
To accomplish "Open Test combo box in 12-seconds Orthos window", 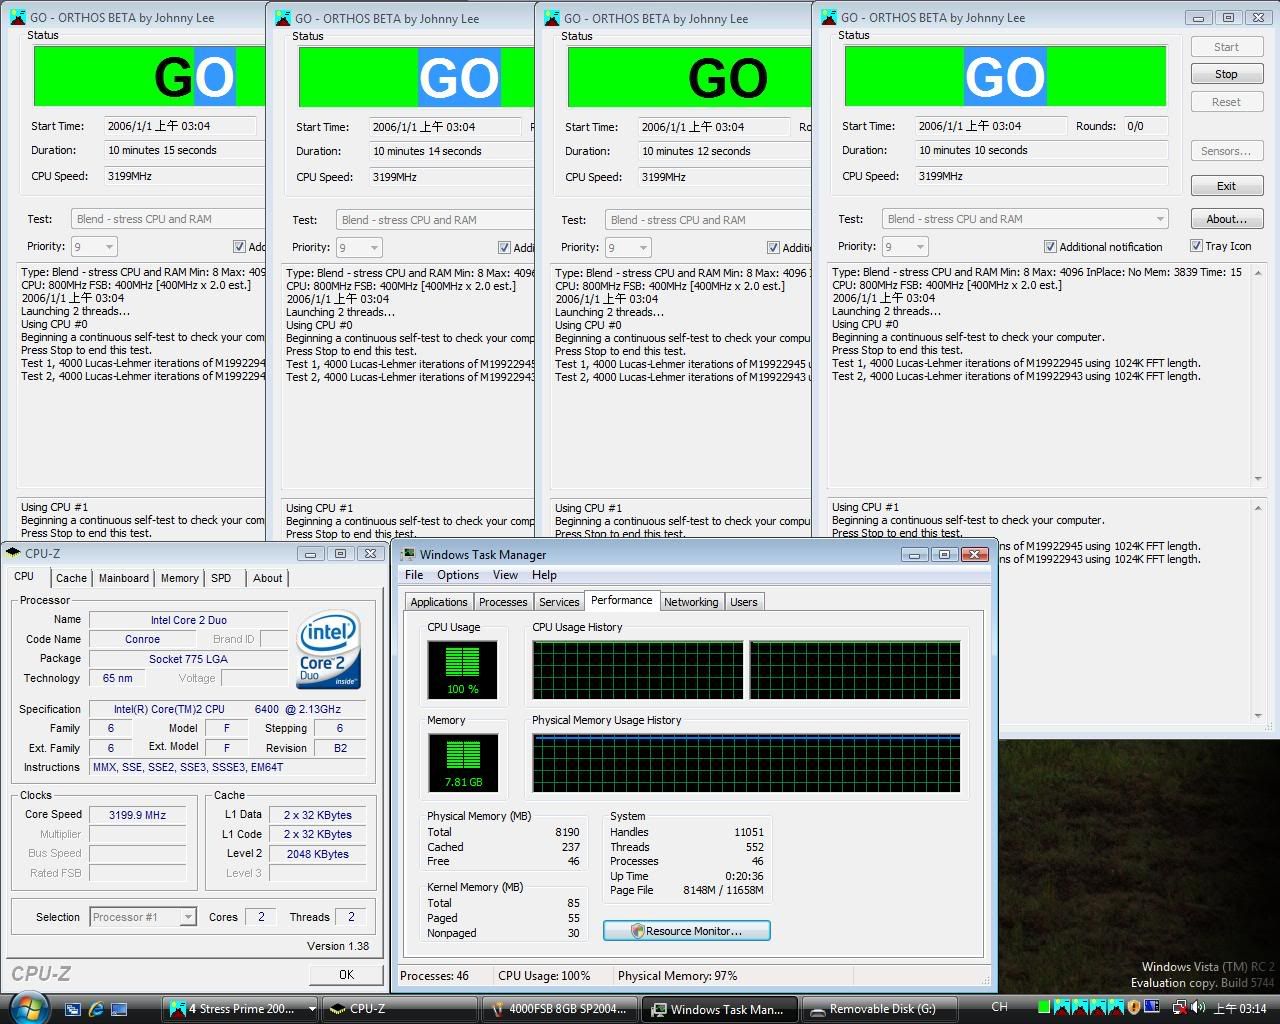I will tap(707, 220).
